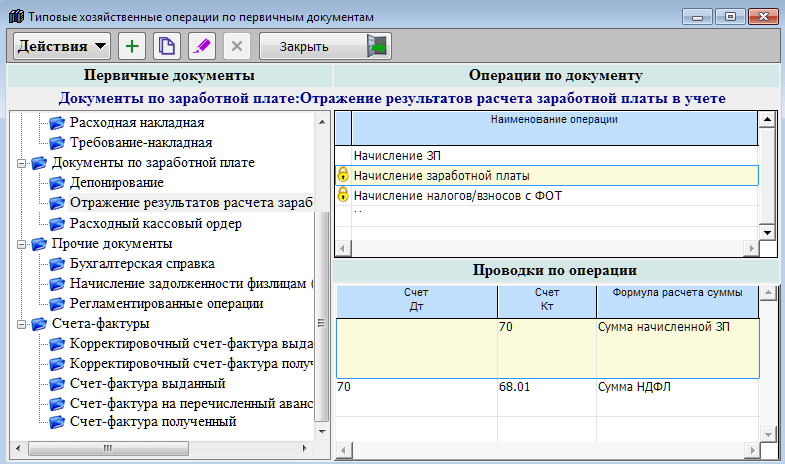This screenshot has width=785, height=464.
Task: Select the Расходная накладная tree item
Action: click(x=137, y=123)
